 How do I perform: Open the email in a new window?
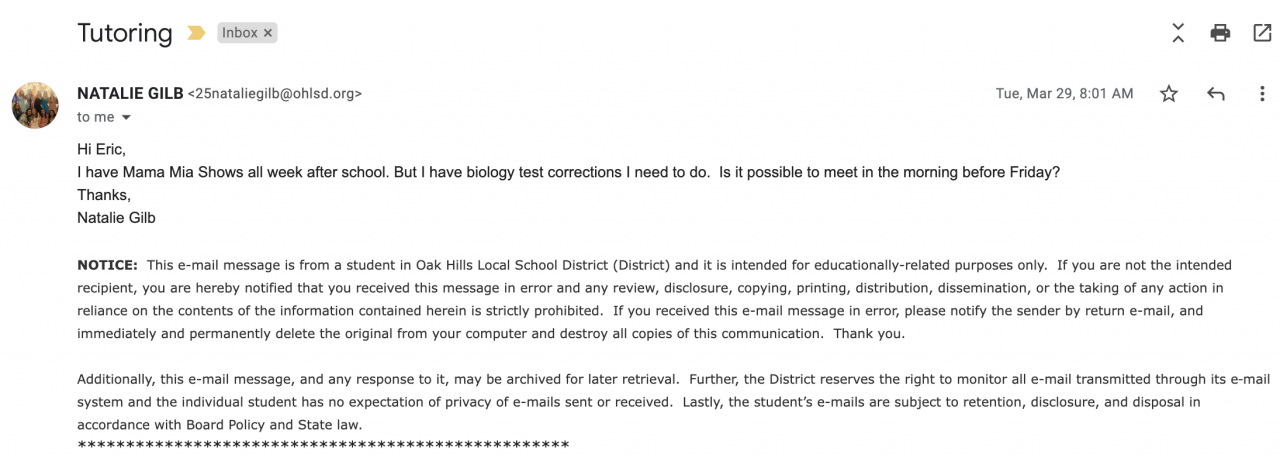pos(1262,33)
